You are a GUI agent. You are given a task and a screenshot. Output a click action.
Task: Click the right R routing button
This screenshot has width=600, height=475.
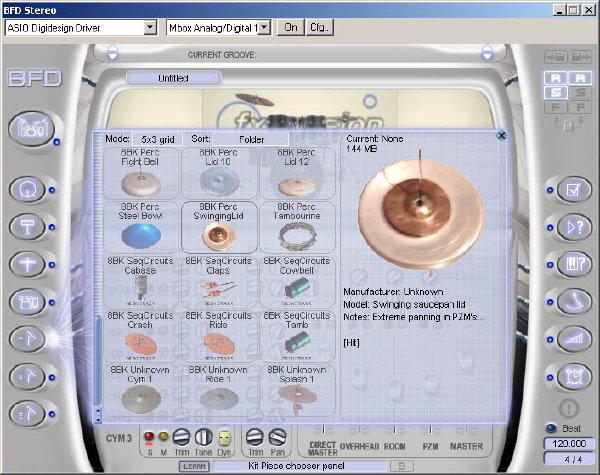[580, 78]
